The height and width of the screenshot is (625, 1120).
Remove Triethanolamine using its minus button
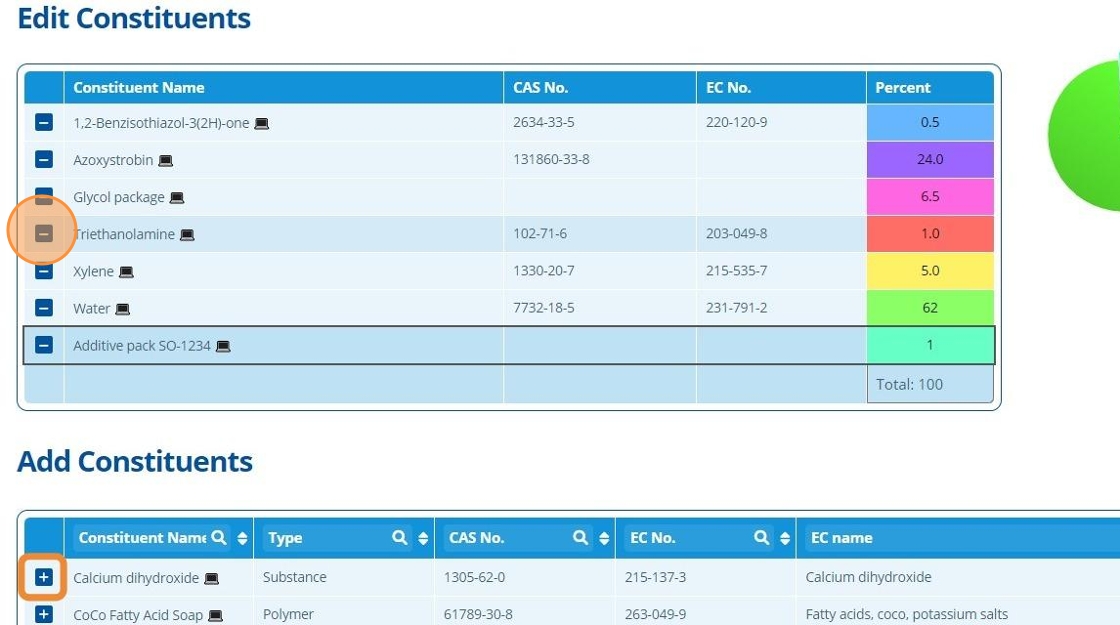pyautogui.click(x=44, y=234)
